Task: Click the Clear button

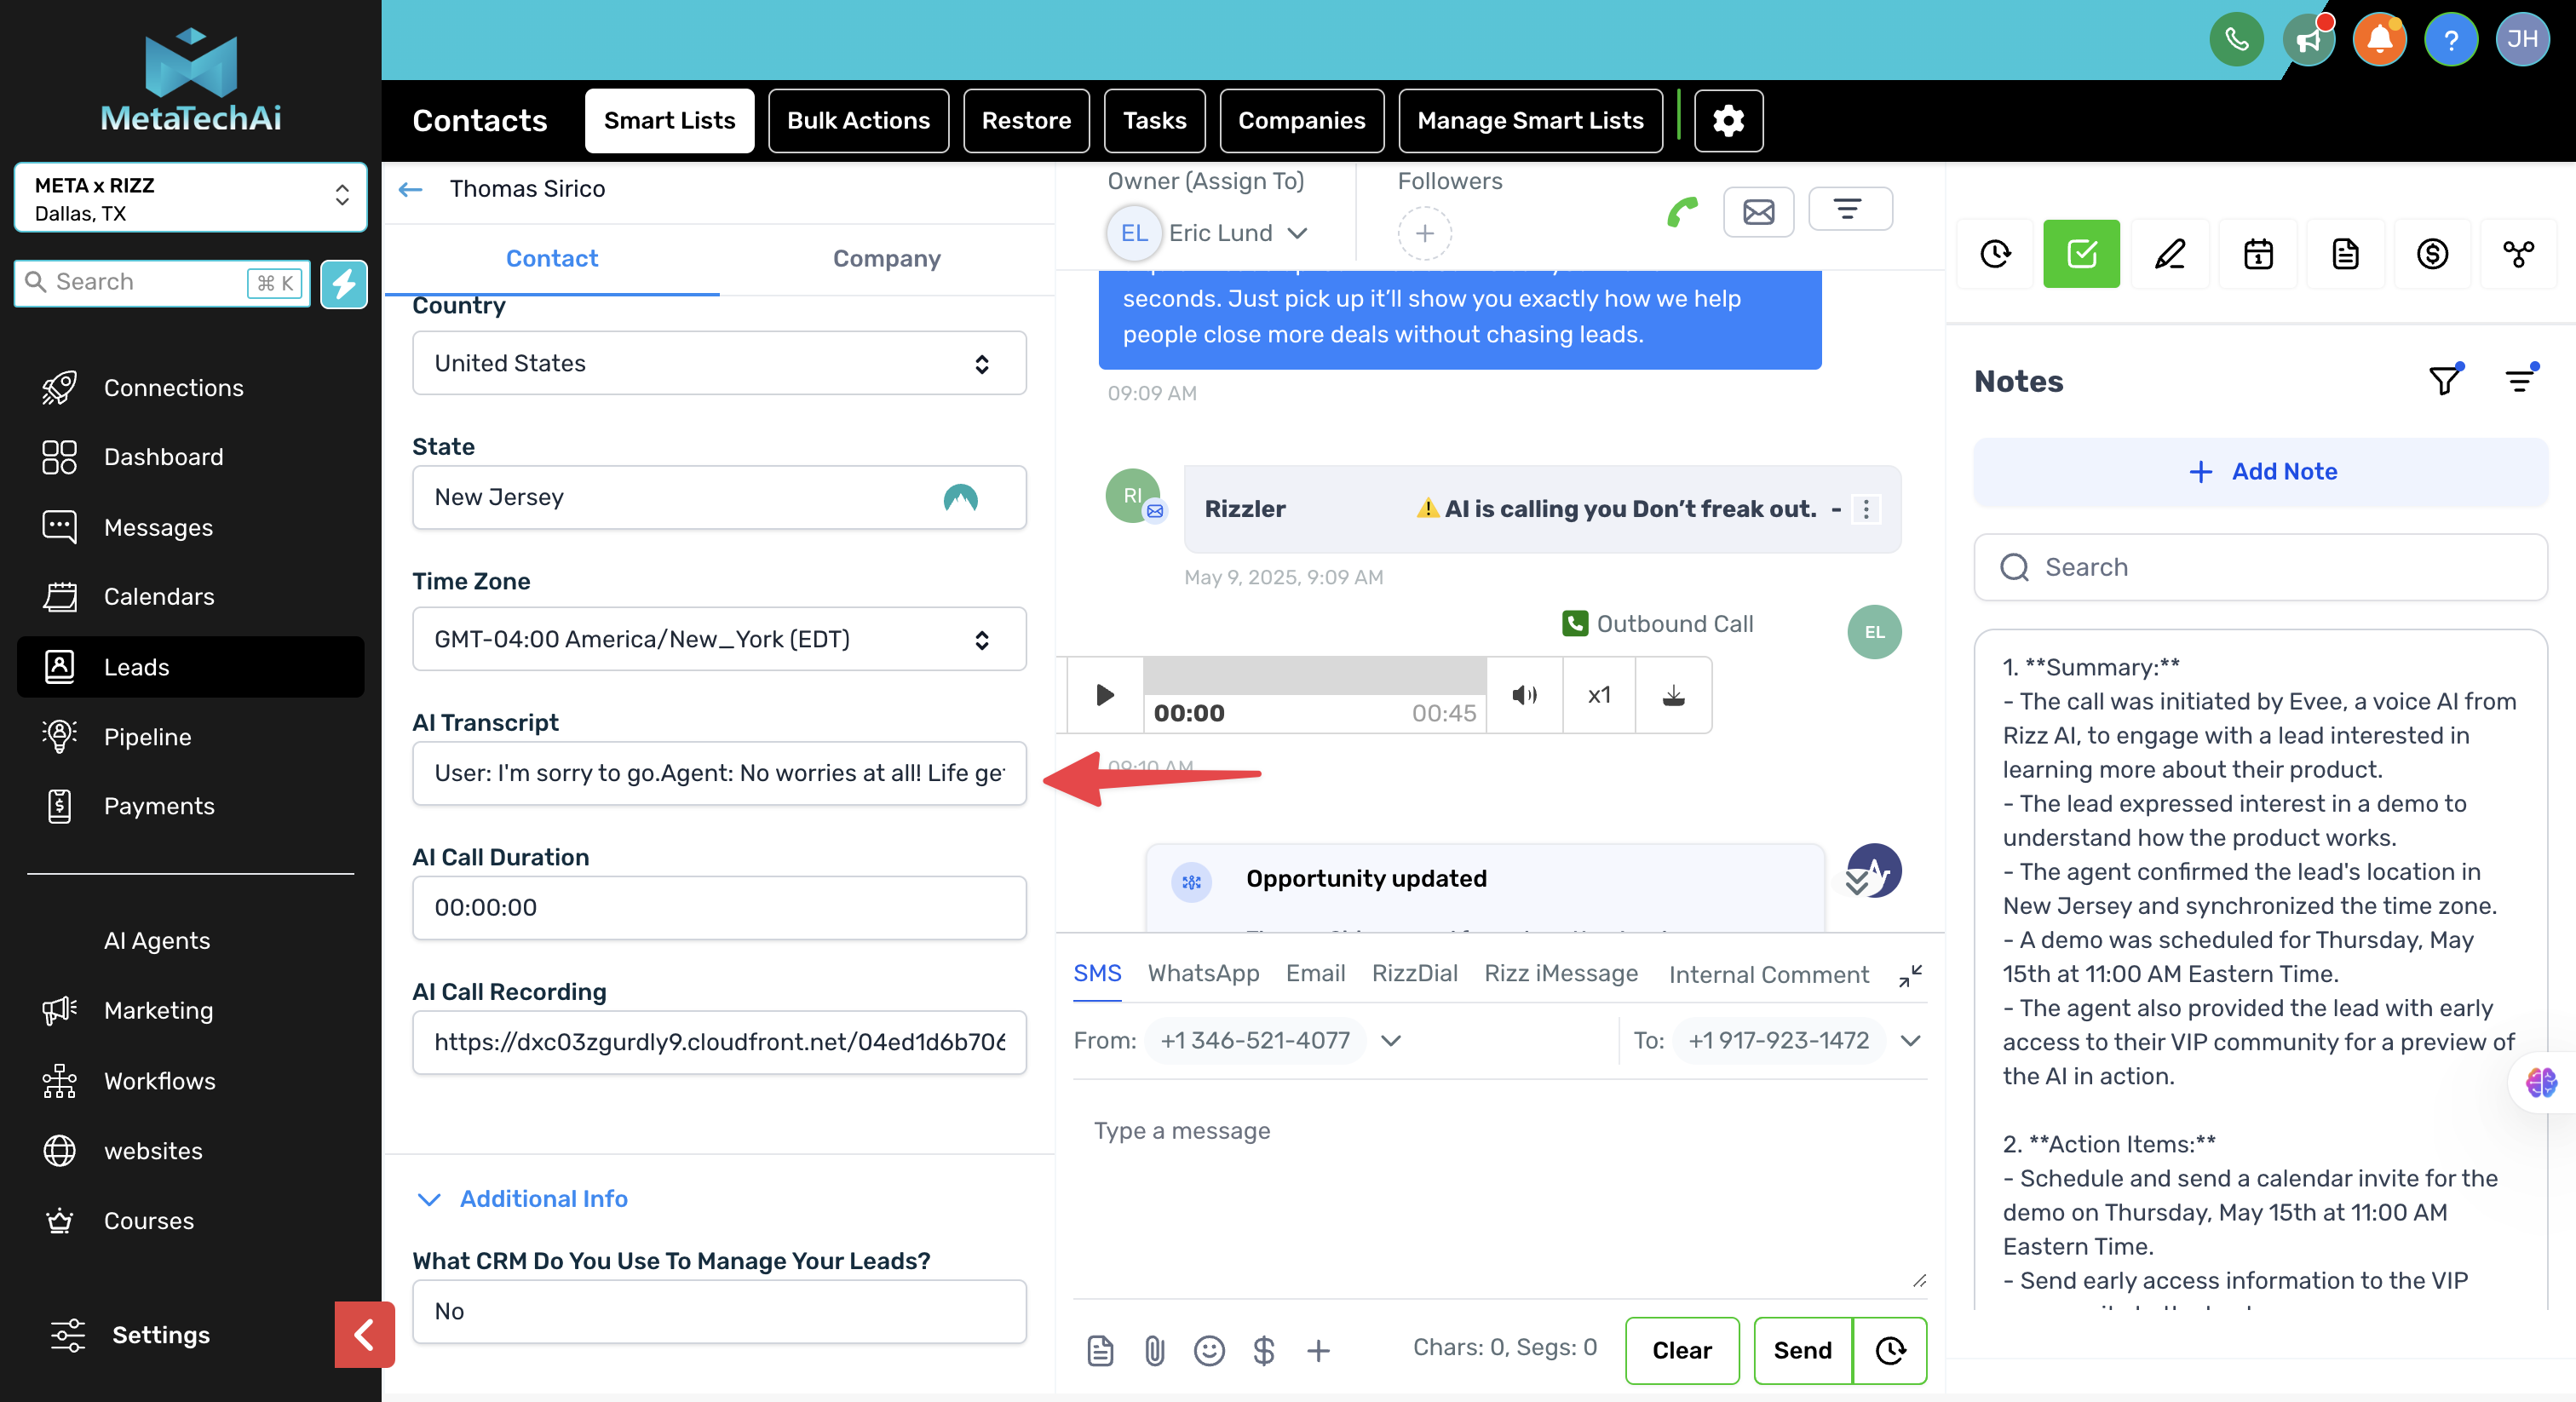Action: point(1681,1350)
